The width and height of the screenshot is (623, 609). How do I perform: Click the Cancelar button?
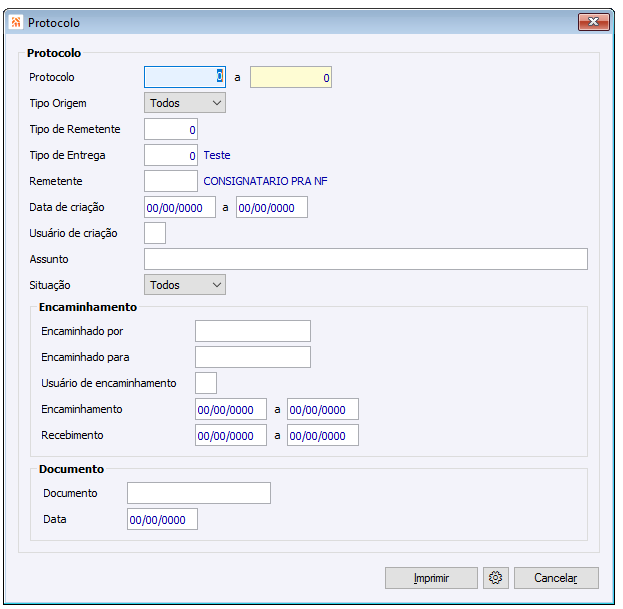[556, 578]
